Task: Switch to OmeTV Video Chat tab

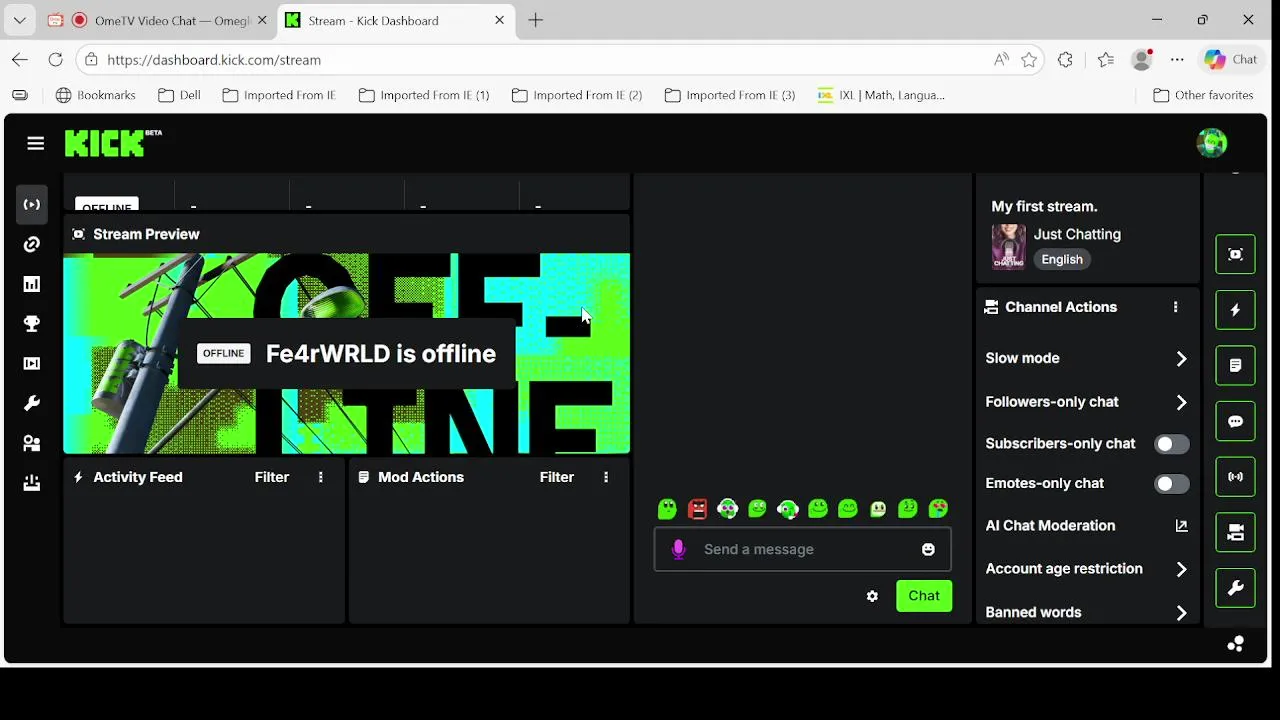Action: pos(159,20)
